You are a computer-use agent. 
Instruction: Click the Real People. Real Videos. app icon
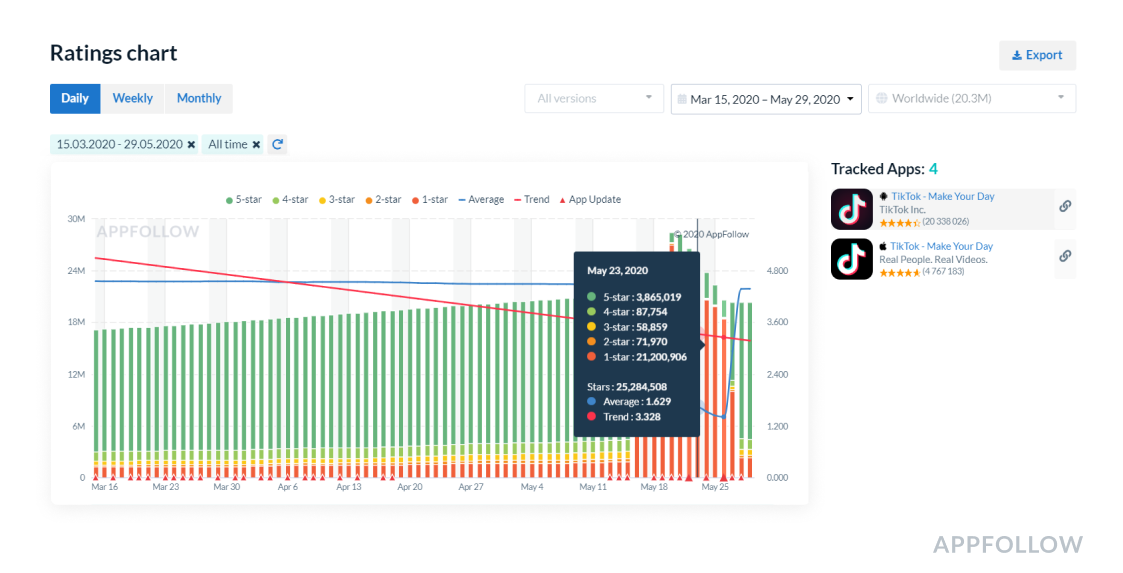(x=851, y=259)
